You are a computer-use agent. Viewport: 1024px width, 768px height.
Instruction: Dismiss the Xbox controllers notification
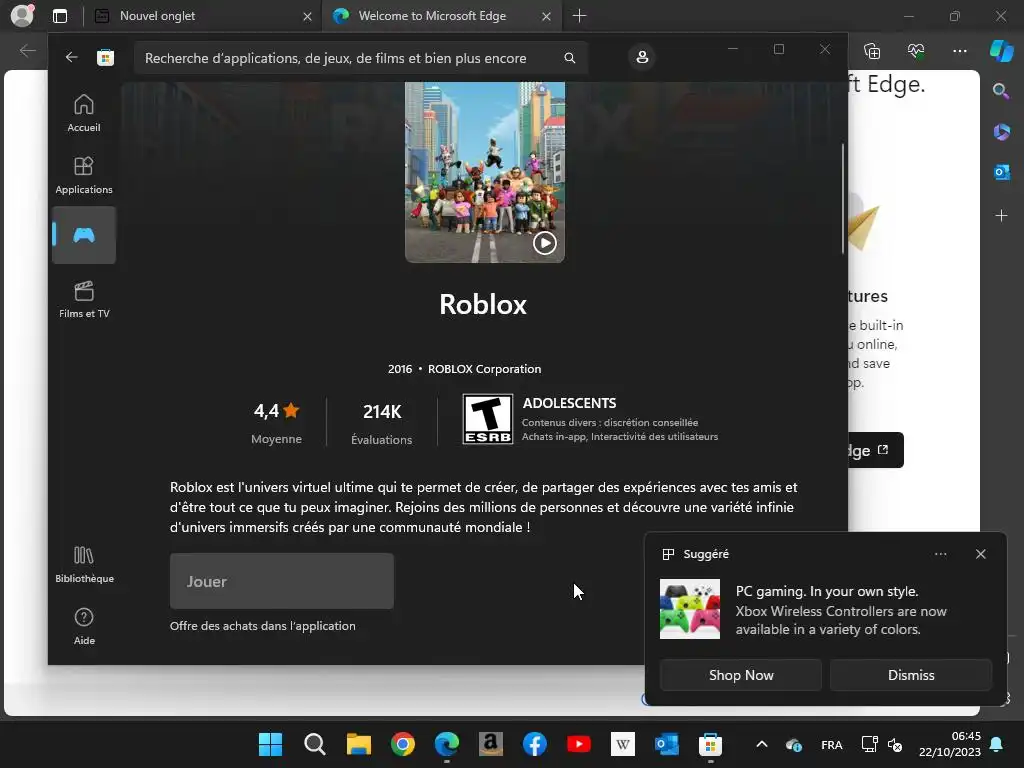click(911, 675)
